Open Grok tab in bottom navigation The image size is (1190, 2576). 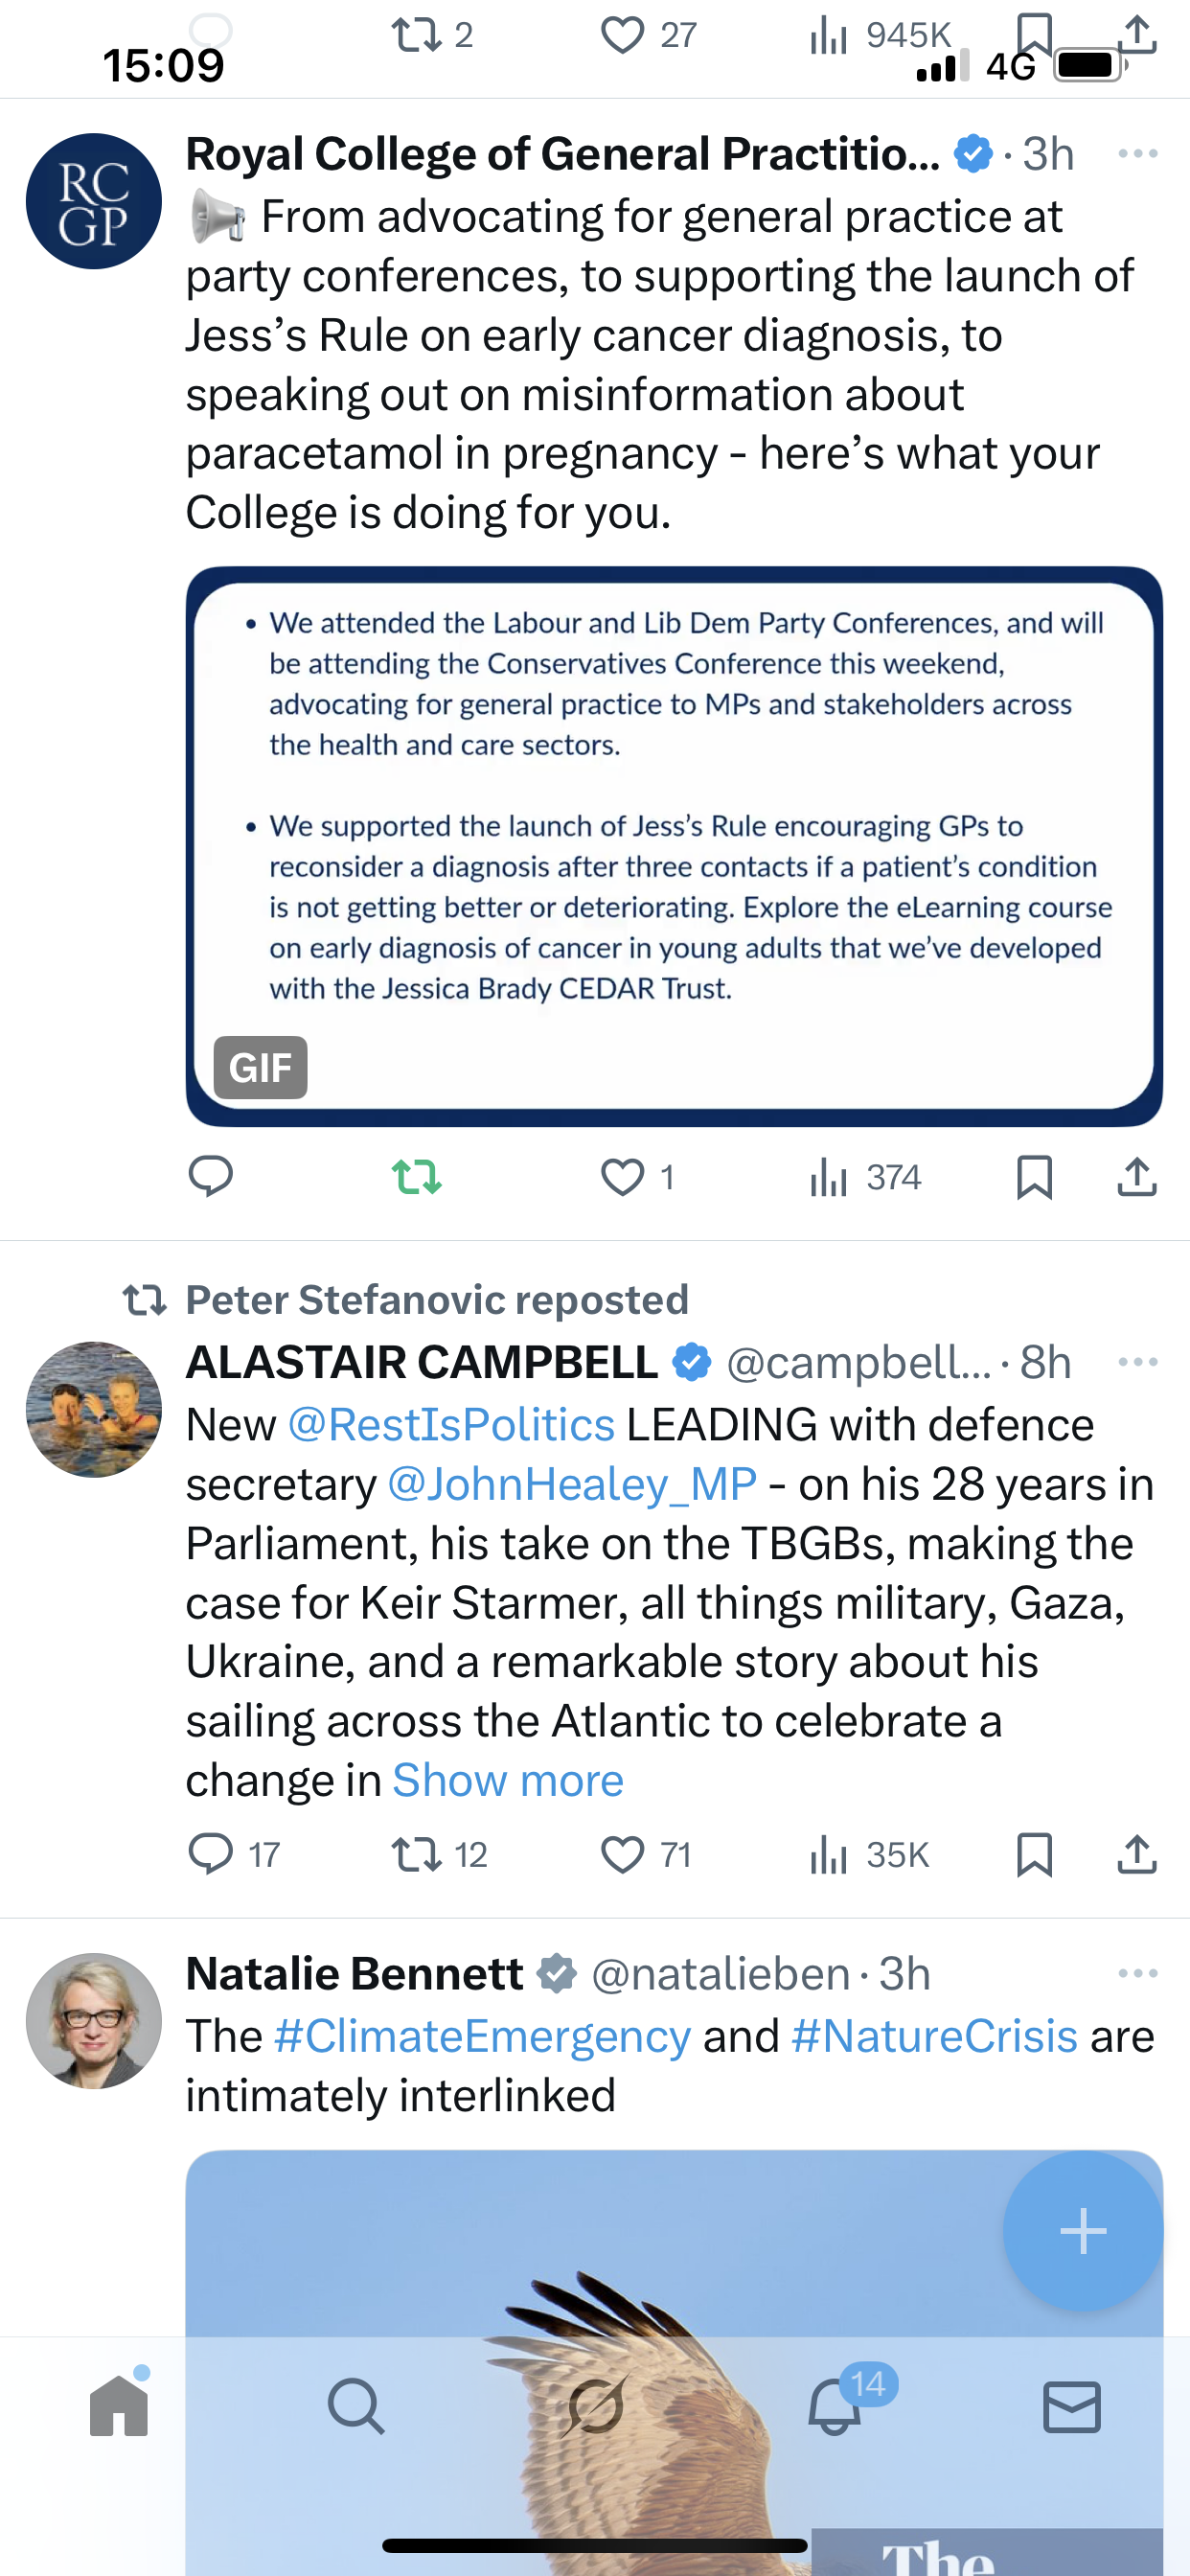coord(595,2405)
